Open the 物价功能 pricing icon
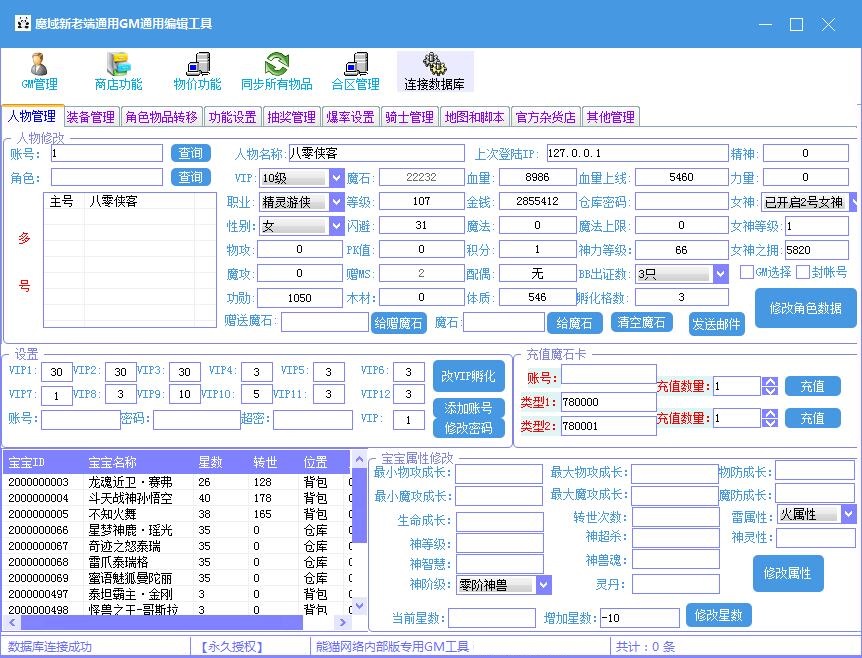This screenshot has width=862, height=658. pos(196,72)
